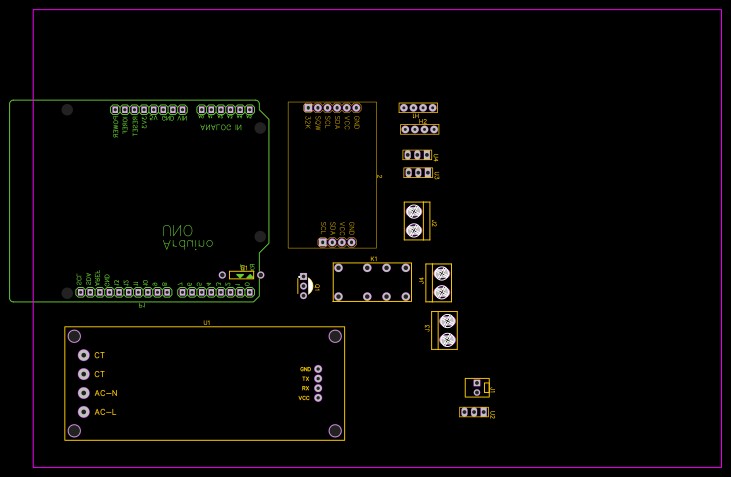The image size is (731, 477).
Task: Click the AC-L pad on U1
Action: 83,412
